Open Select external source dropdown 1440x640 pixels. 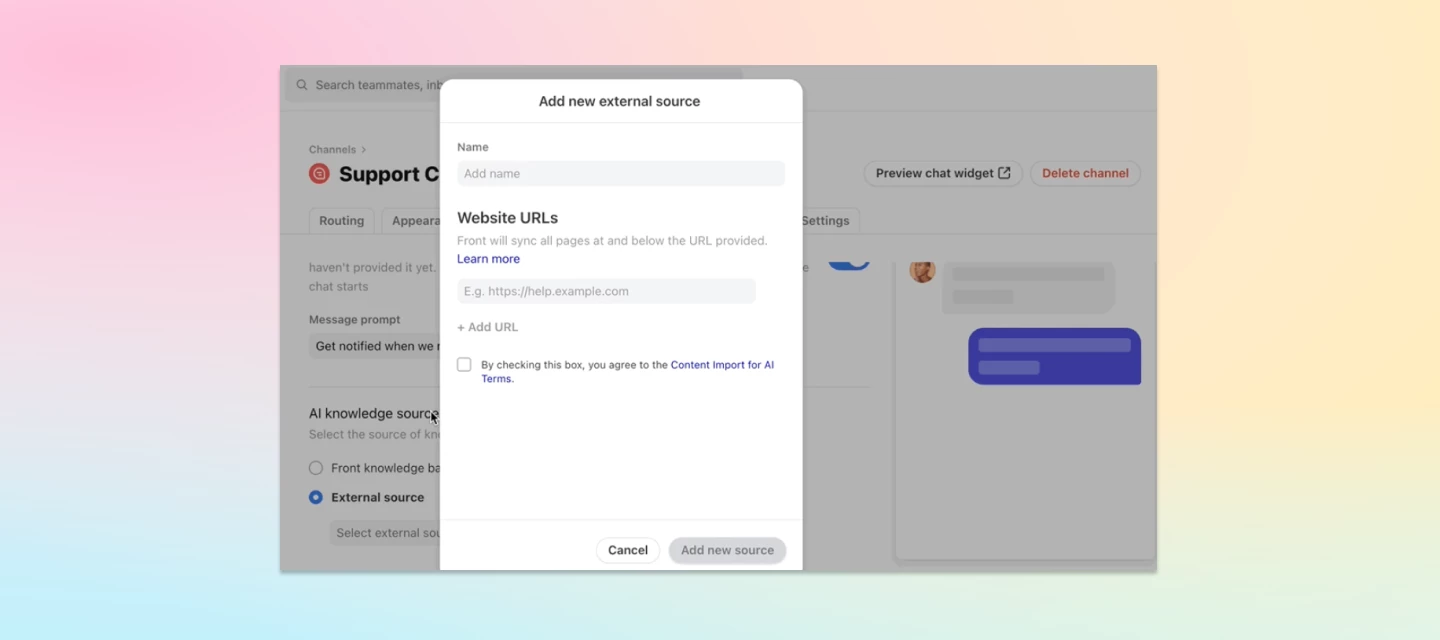385,533
